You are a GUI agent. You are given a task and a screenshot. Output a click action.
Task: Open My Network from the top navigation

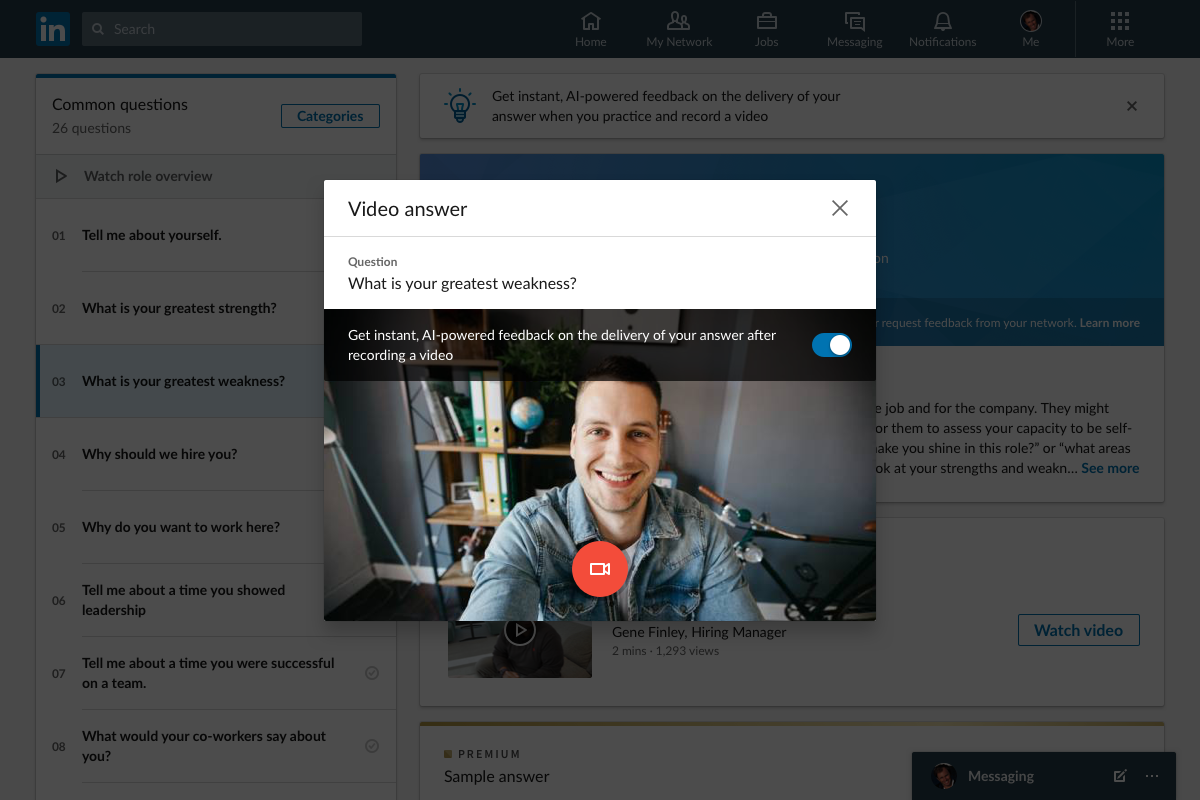(679, 28)
